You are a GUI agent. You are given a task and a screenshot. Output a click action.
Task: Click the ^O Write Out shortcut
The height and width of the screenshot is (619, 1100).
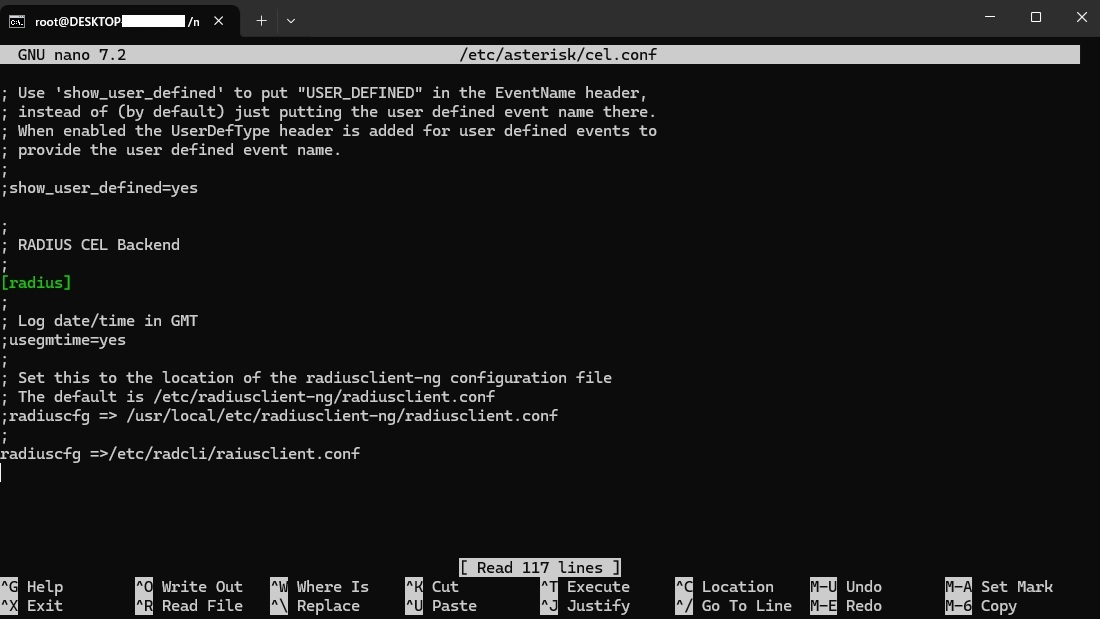pyautogui.click(x=189, y=587)
